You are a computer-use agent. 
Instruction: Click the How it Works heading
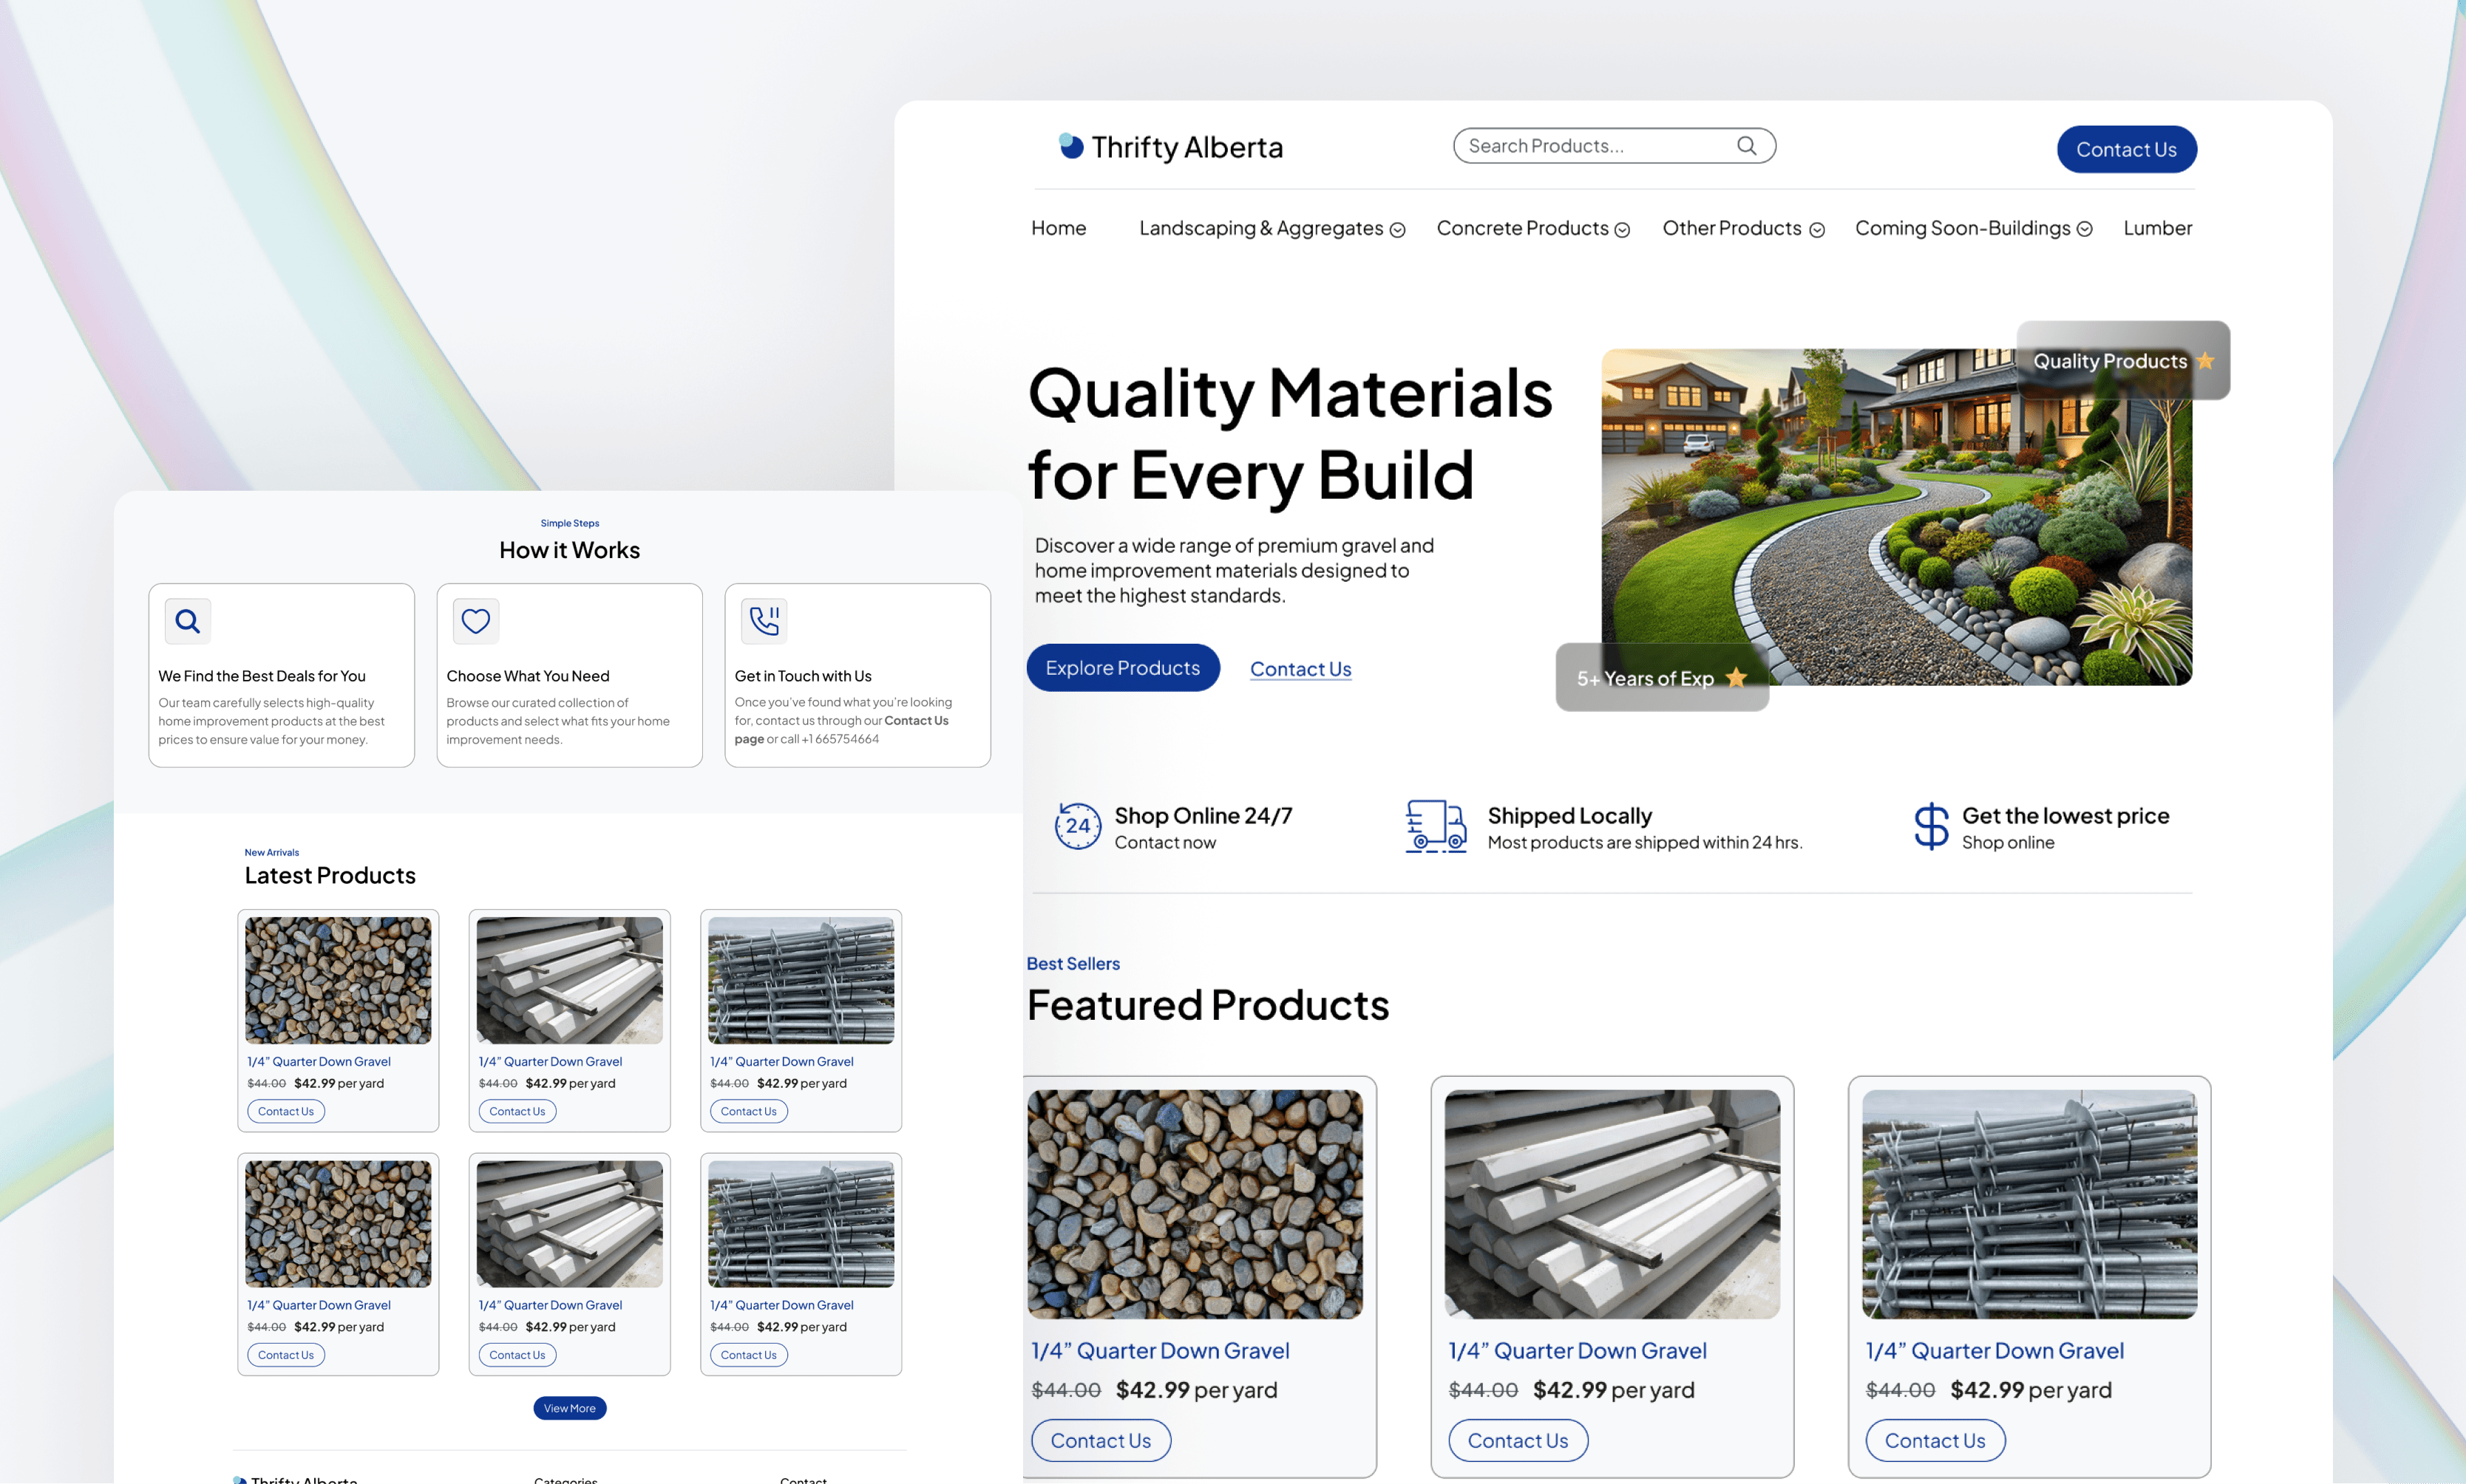(x=569, y=550)
